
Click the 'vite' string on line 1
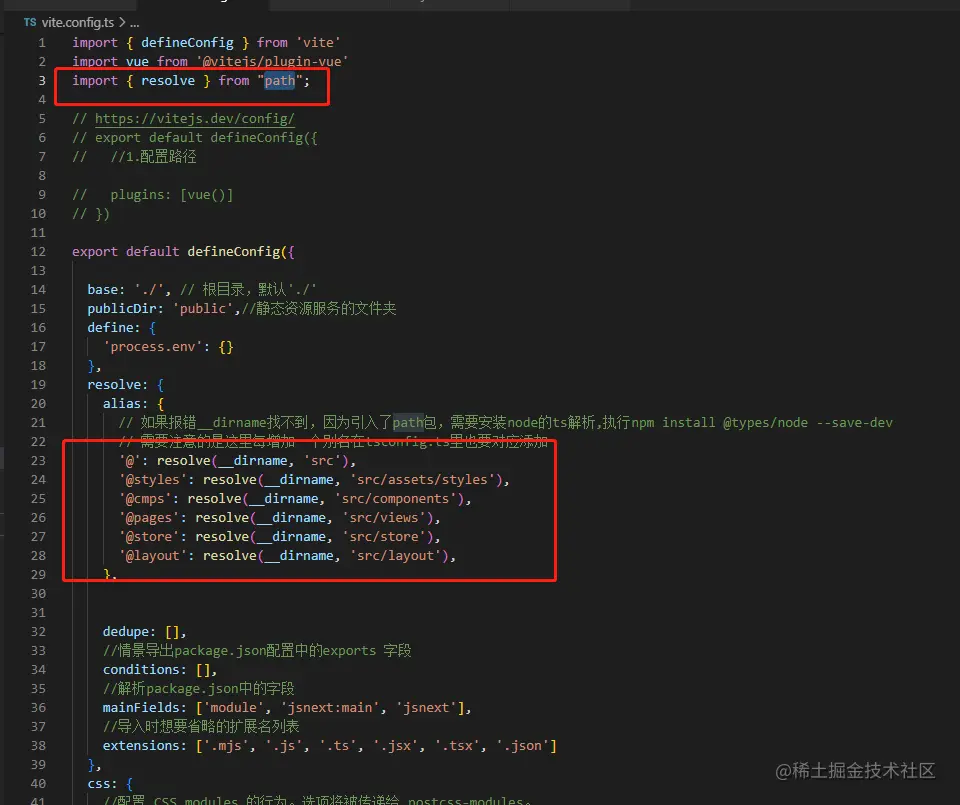pos(318,43)
